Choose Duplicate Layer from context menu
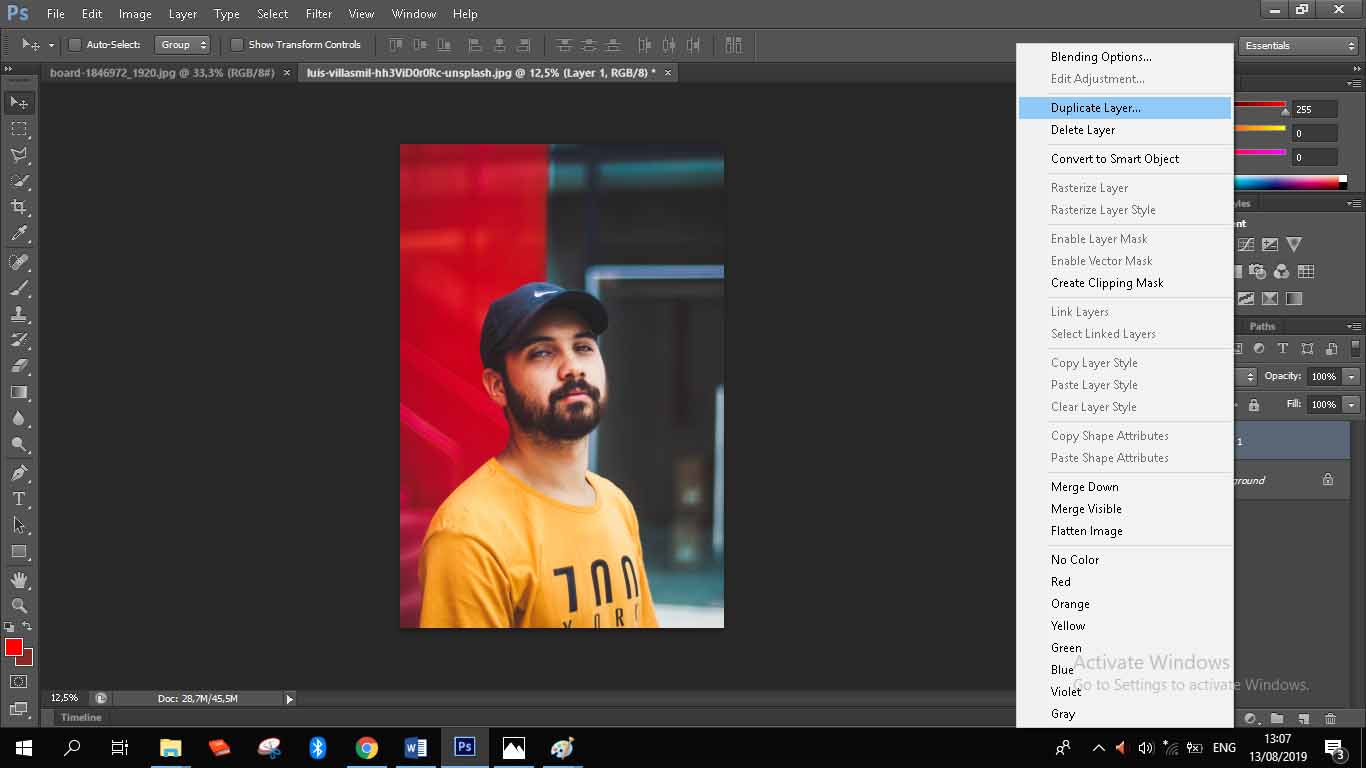 click(x=1095, y=108)
